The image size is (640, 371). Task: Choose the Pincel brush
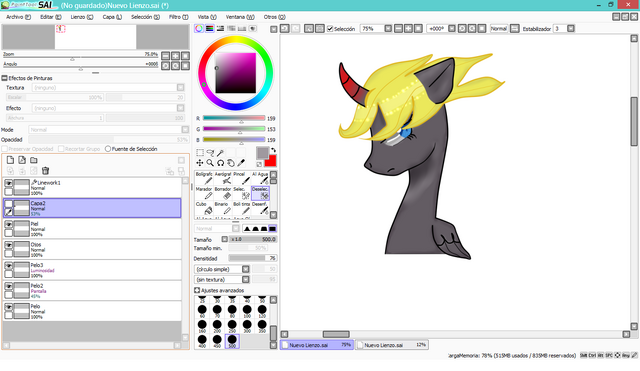(x=242, y=178)
